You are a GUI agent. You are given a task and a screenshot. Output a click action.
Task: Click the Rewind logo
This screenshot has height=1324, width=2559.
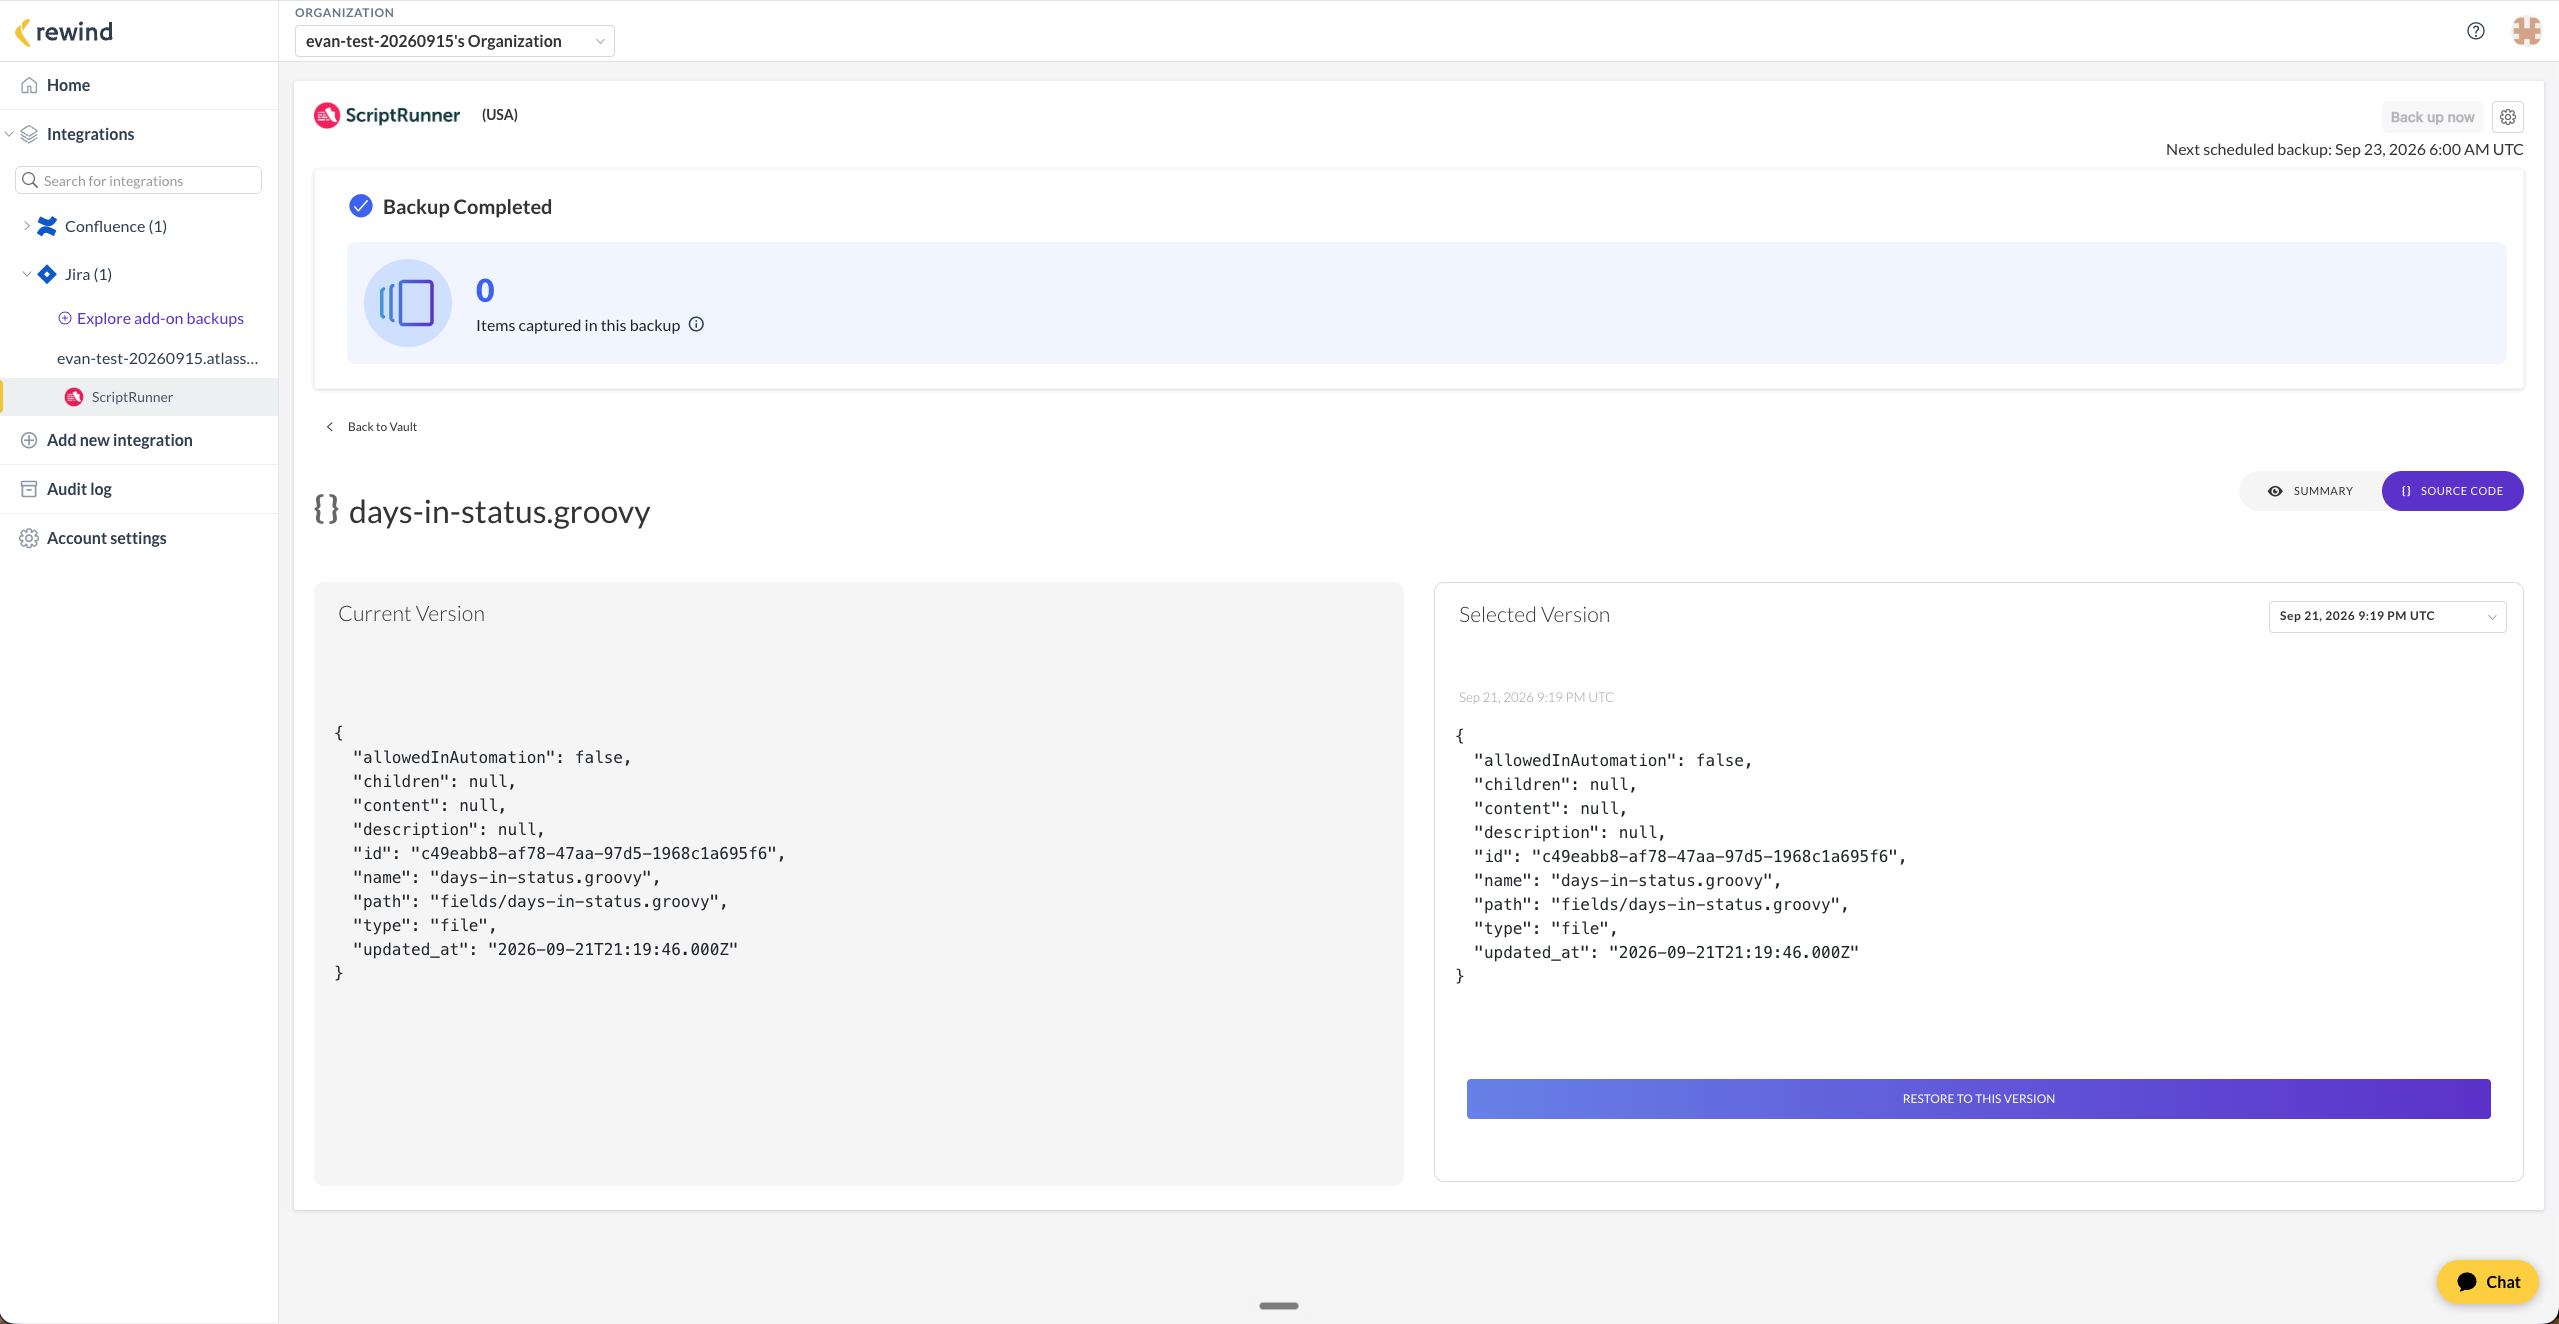click(64, 32)
